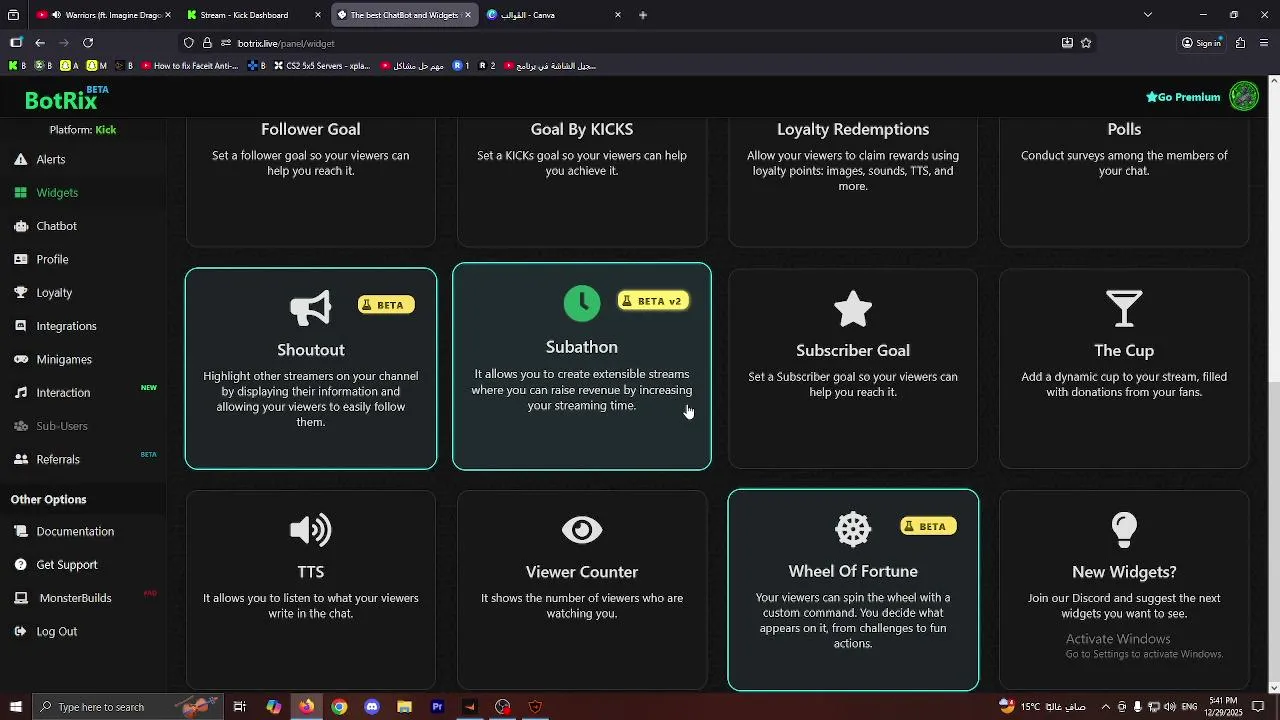Open the Polls widget card
Viewport: 1280px width, 720px height.
click(x=1124, y=180)
